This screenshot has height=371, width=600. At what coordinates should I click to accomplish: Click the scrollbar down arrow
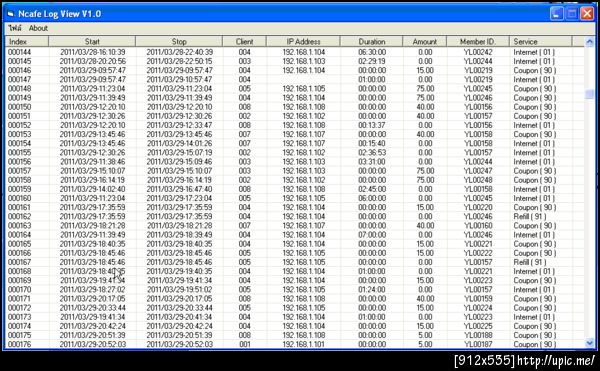click(589, 343)
